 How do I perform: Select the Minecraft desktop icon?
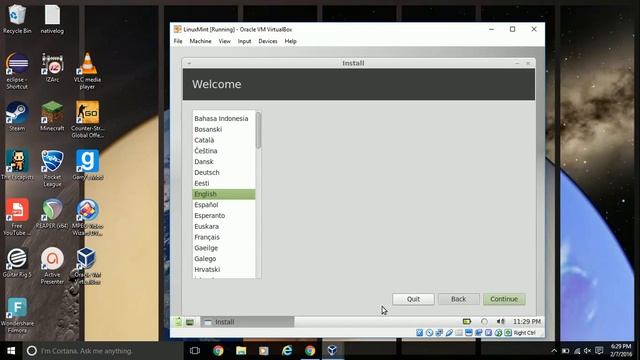pos(52,116)
